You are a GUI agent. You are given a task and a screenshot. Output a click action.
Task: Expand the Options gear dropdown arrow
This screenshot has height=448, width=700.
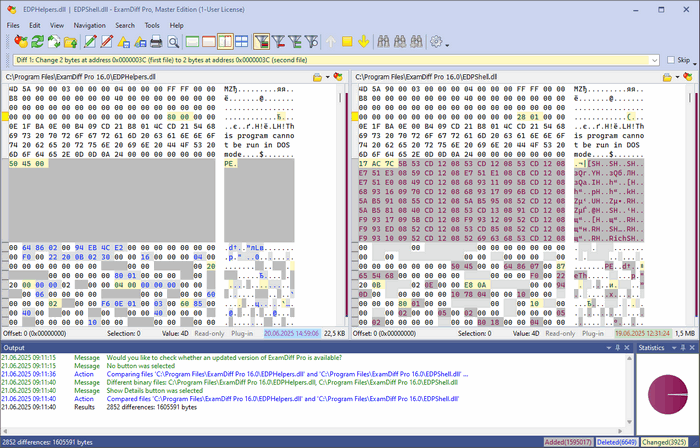(447, 44)
